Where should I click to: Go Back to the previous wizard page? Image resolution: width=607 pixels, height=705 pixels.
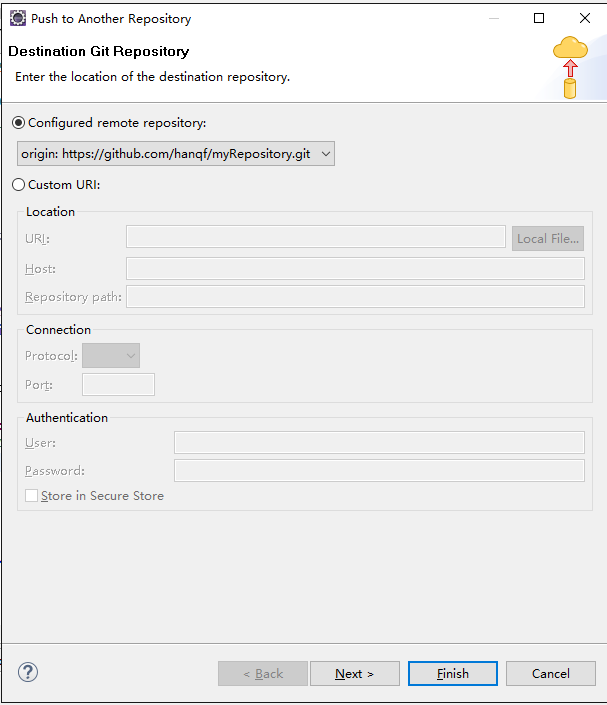(263, 674)
